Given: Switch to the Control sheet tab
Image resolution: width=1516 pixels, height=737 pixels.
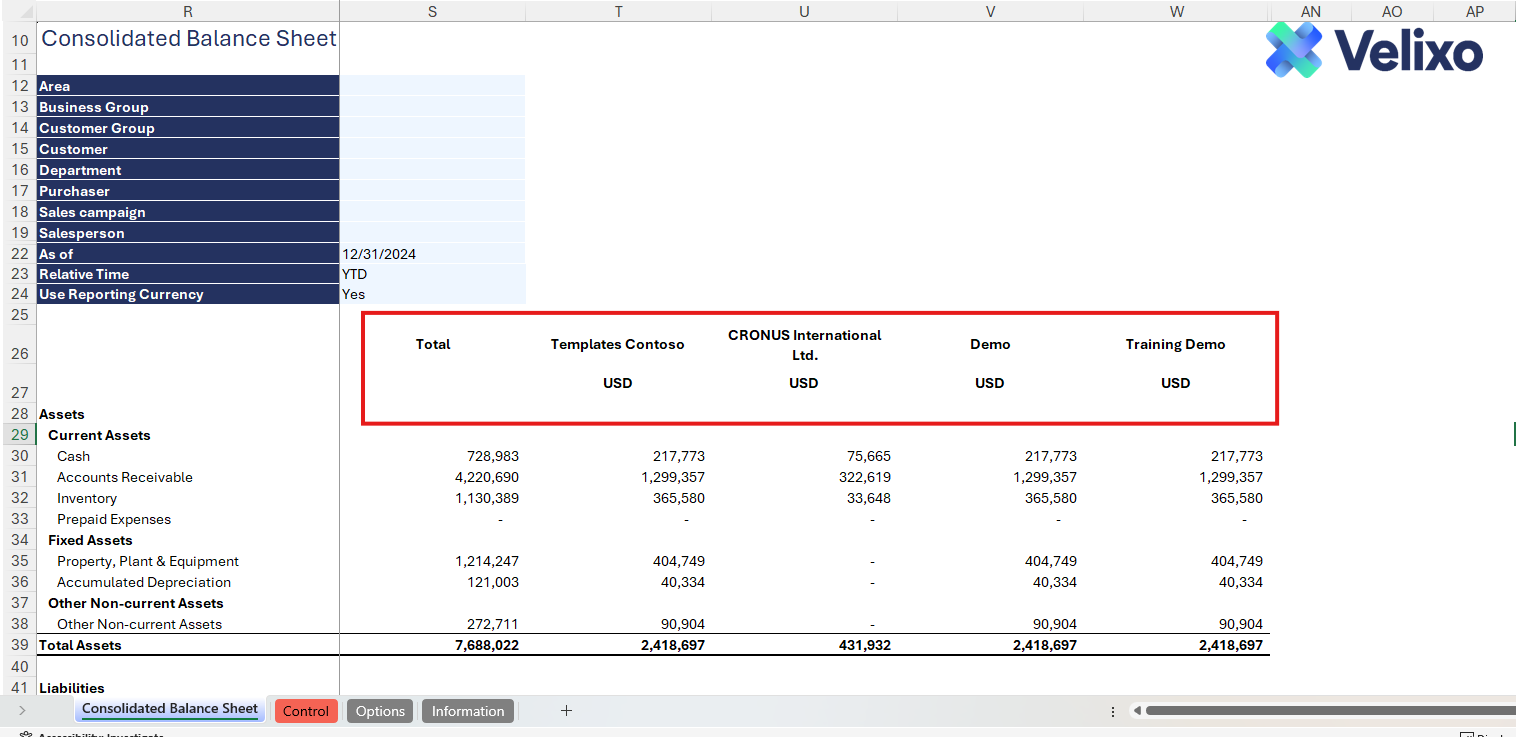Looking at the screenshot, I should pos(305,711).
